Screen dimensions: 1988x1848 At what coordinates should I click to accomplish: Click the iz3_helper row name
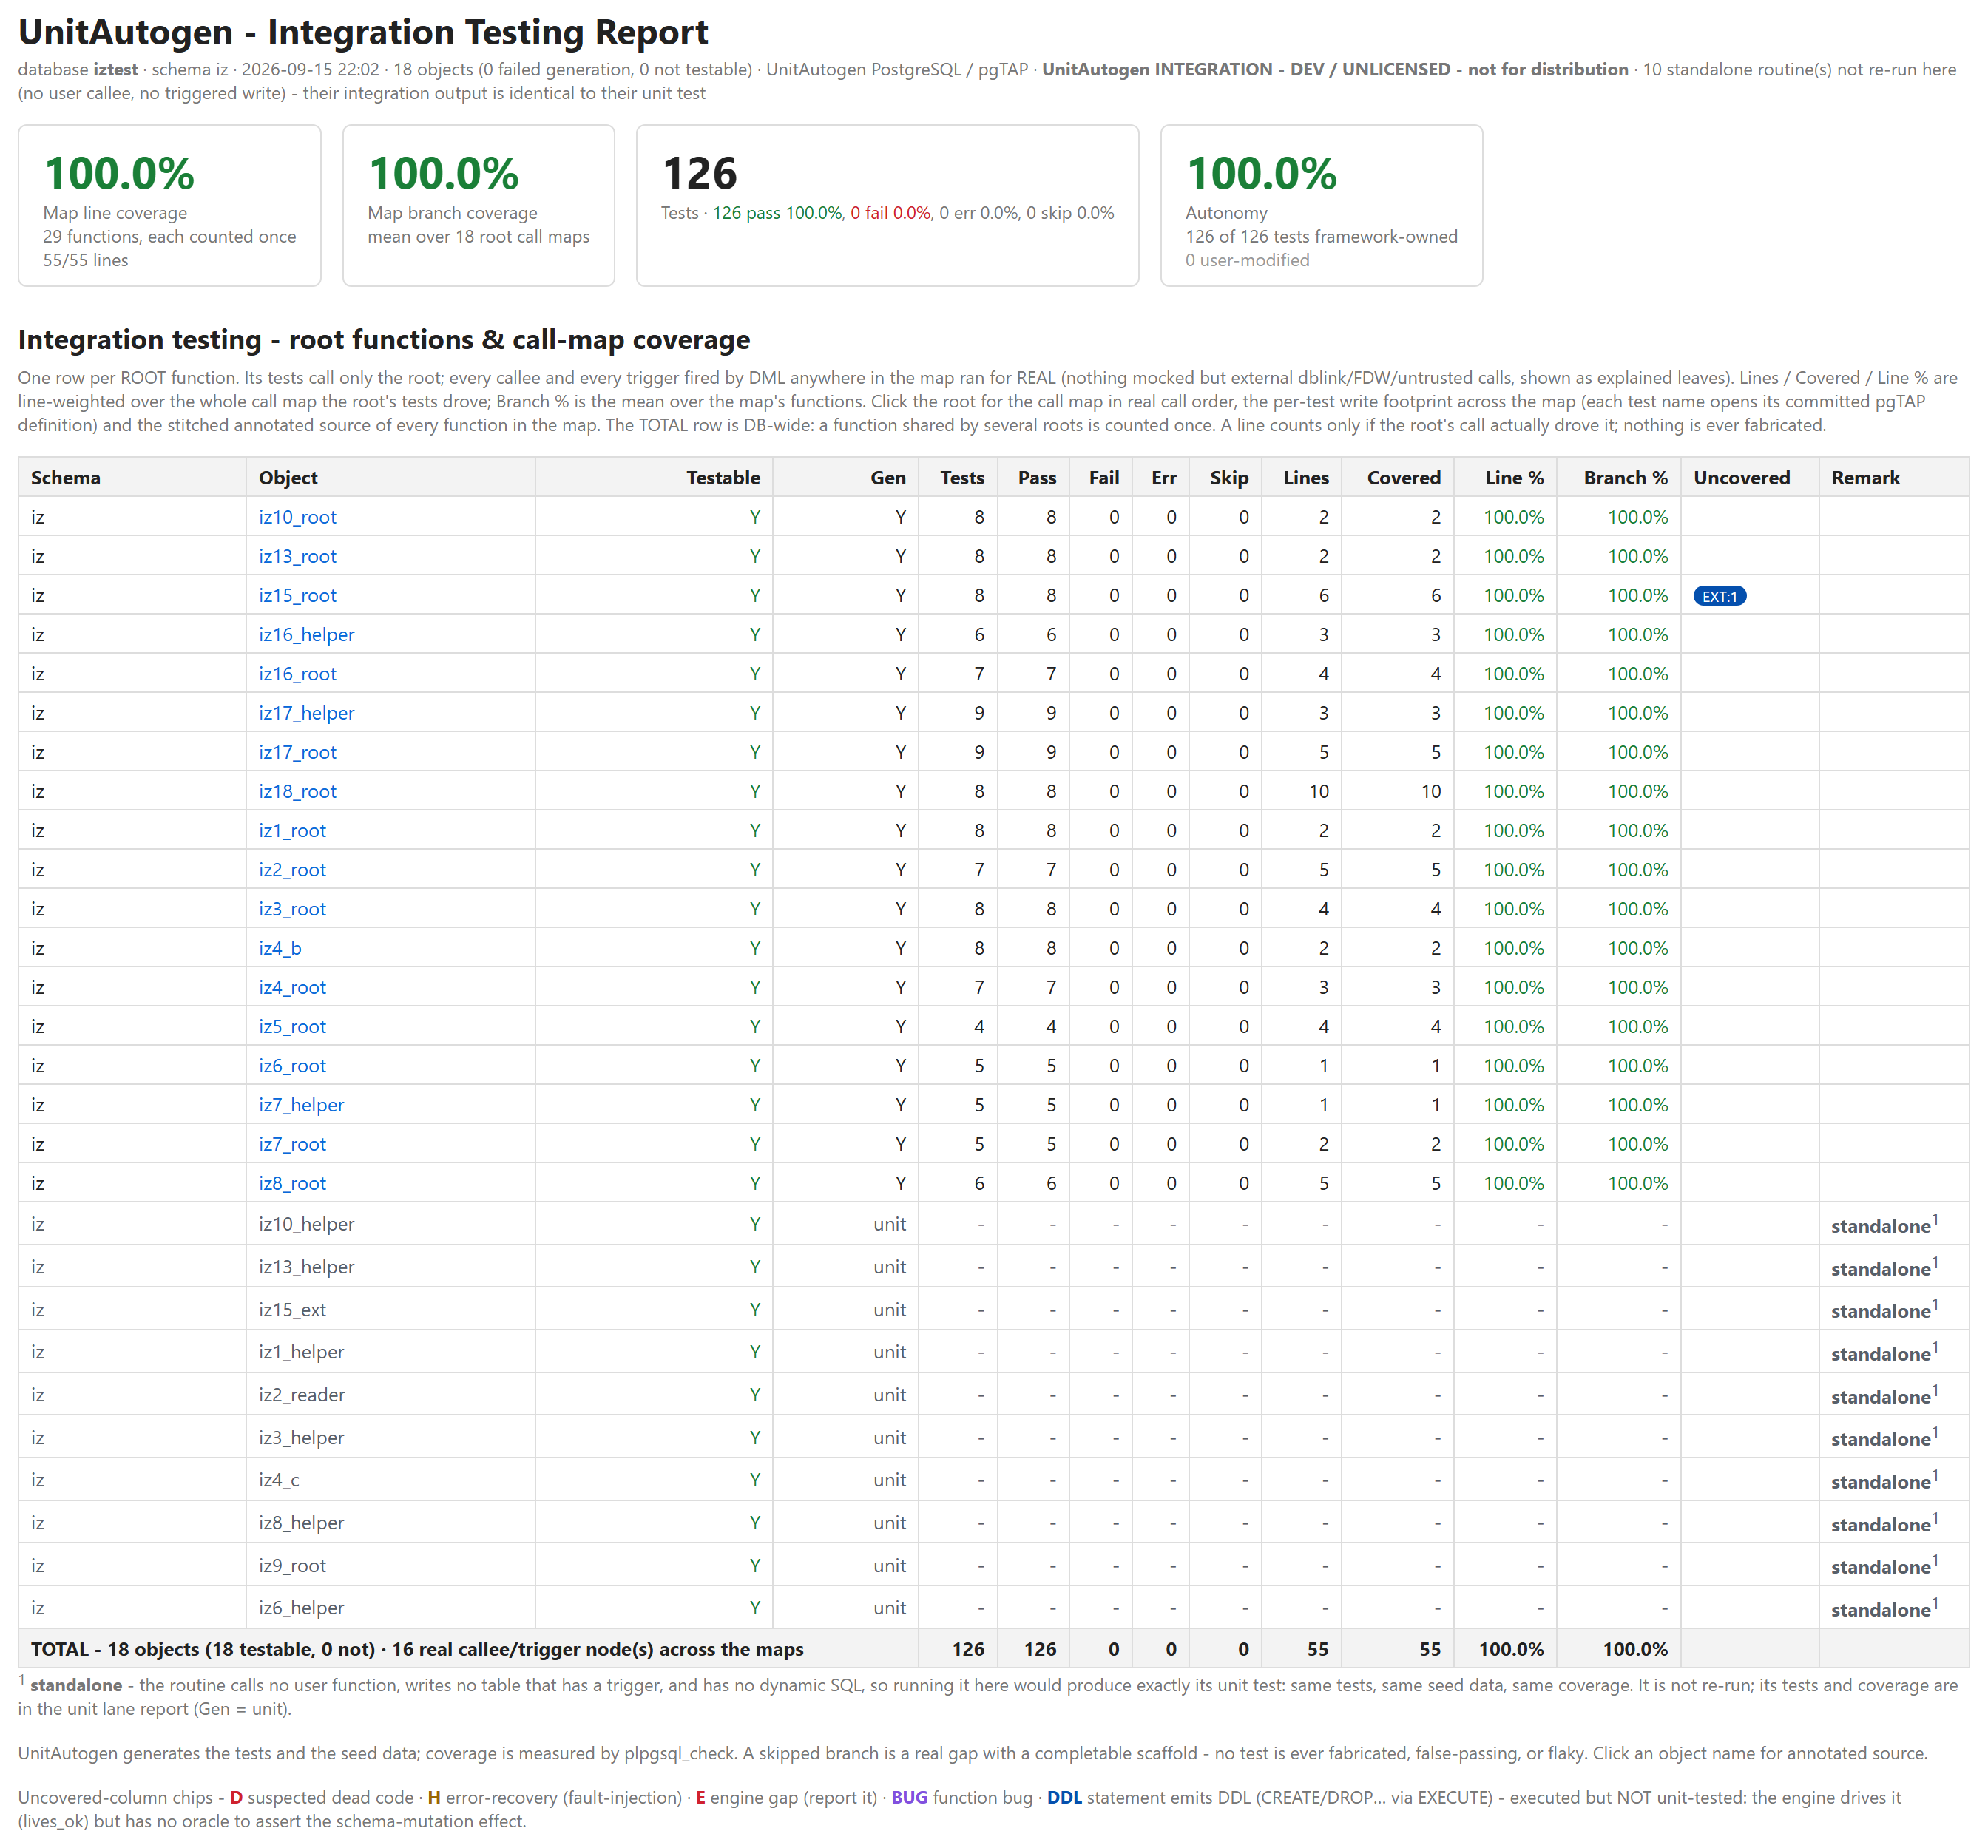301,1438
